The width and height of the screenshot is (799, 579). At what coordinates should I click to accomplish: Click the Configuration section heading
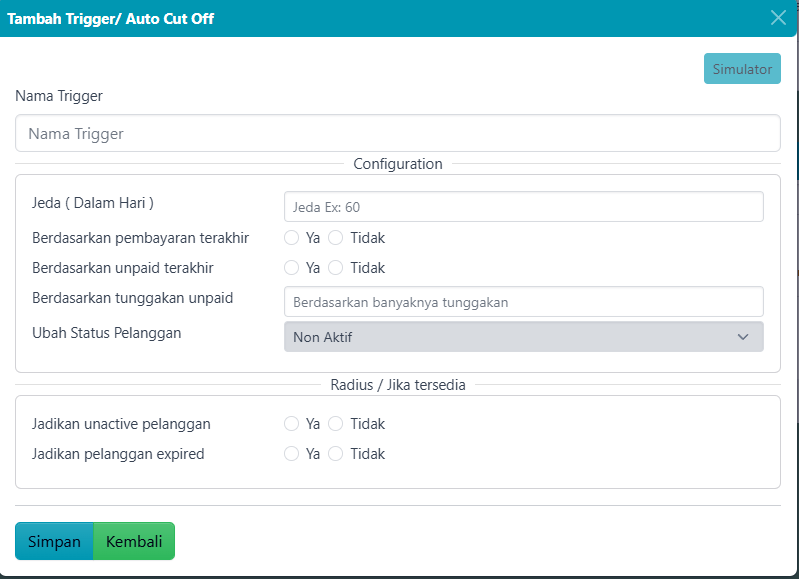pos(397,164)
